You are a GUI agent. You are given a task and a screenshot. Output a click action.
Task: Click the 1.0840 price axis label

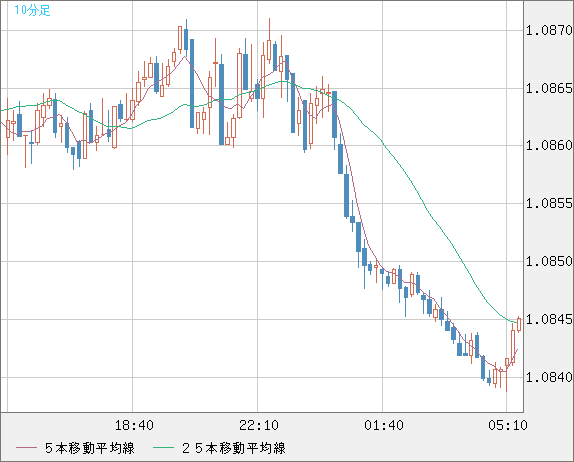pos(549,377)
